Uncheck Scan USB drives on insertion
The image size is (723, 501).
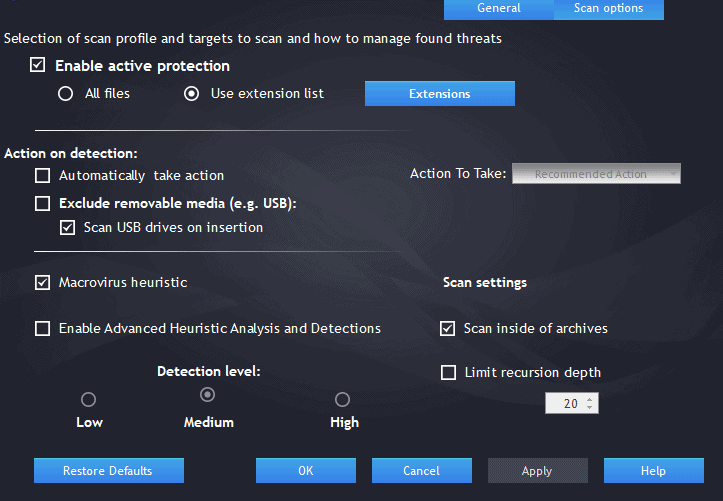coord(67,227)
